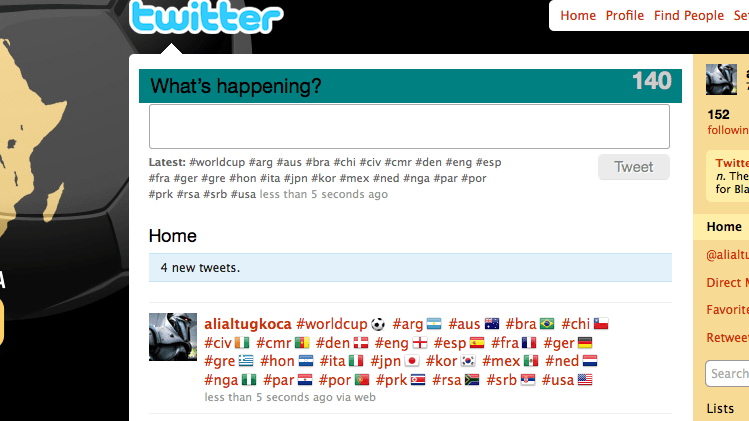Open the Home navigation link
Screen dimensions: 749x421
point(578,15)
